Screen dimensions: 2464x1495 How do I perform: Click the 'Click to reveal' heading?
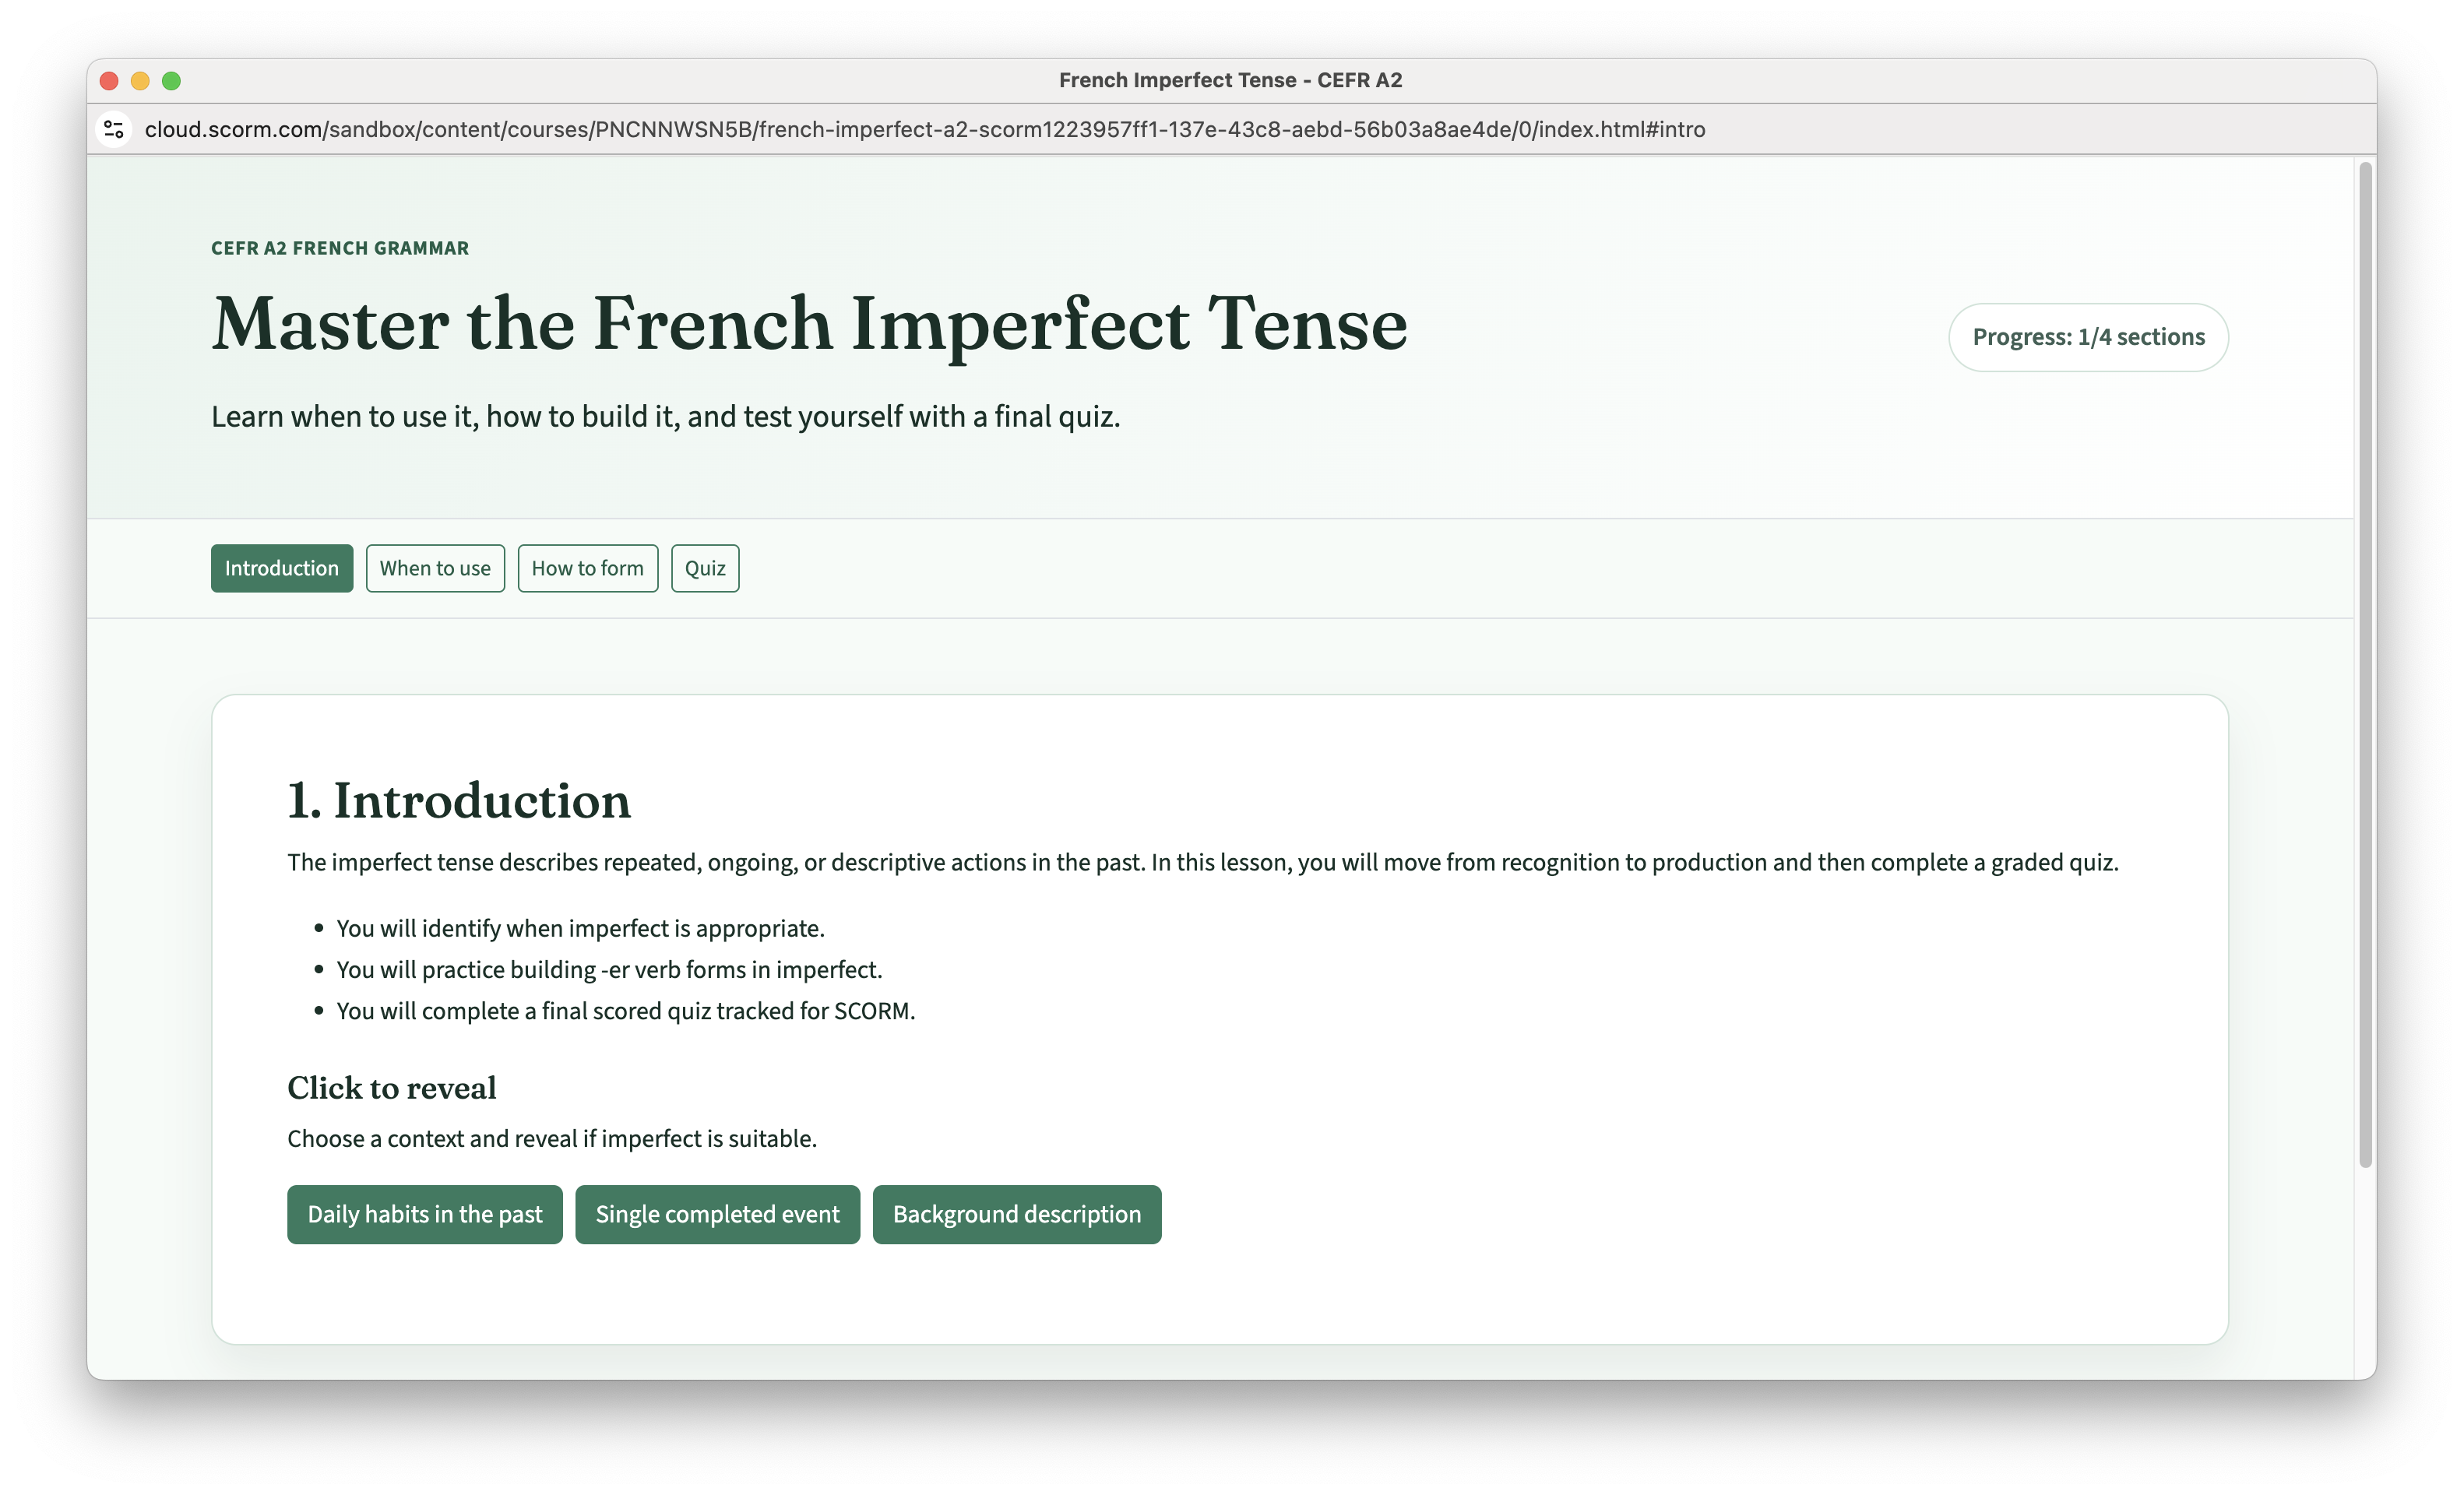coord(392,1088)
